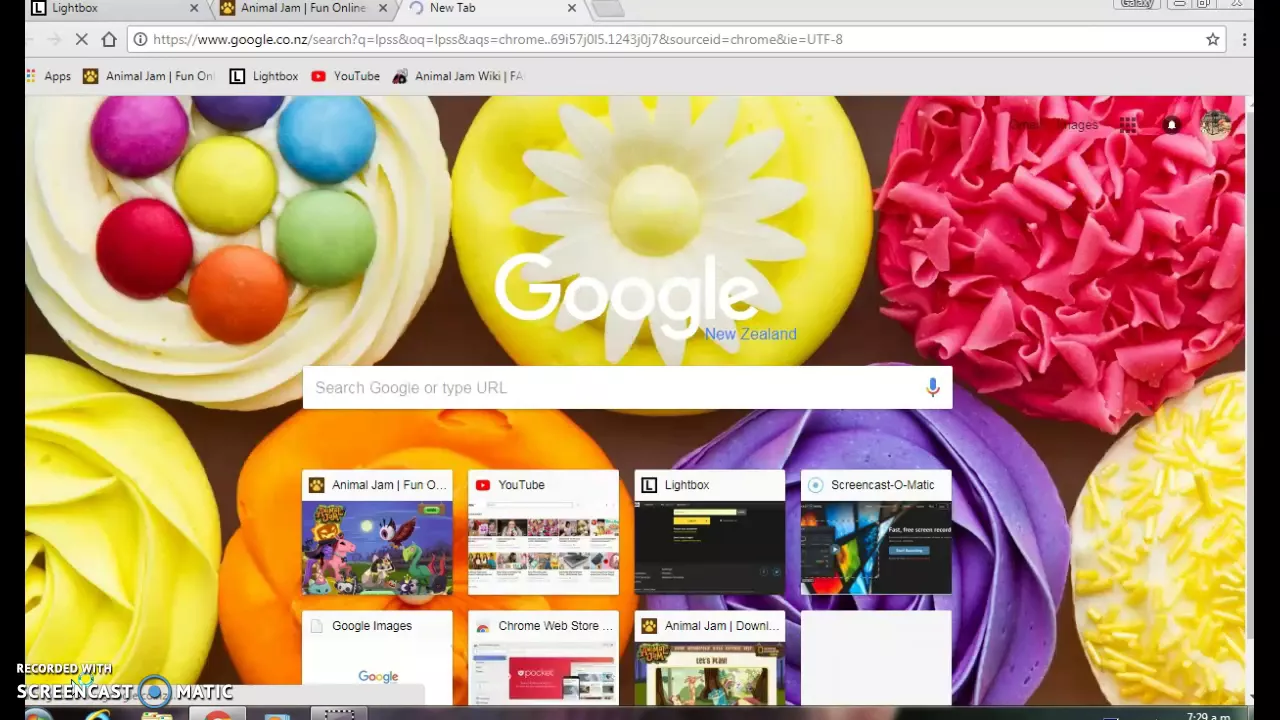Open the Google apps grid

click(1128, 125)
